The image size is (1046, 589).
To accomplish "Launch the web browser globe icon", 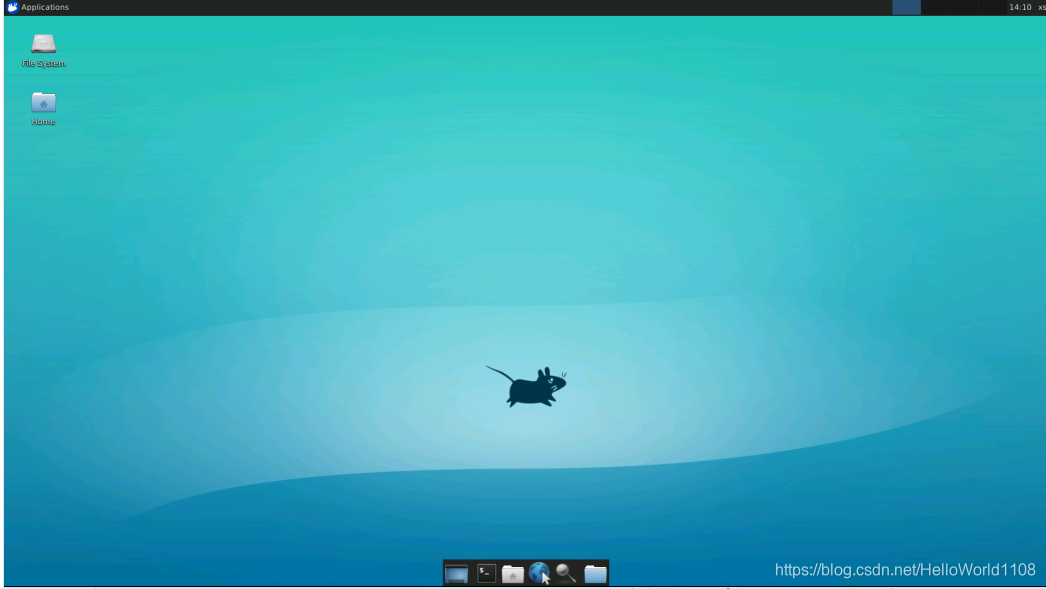I will coord(539,572).
